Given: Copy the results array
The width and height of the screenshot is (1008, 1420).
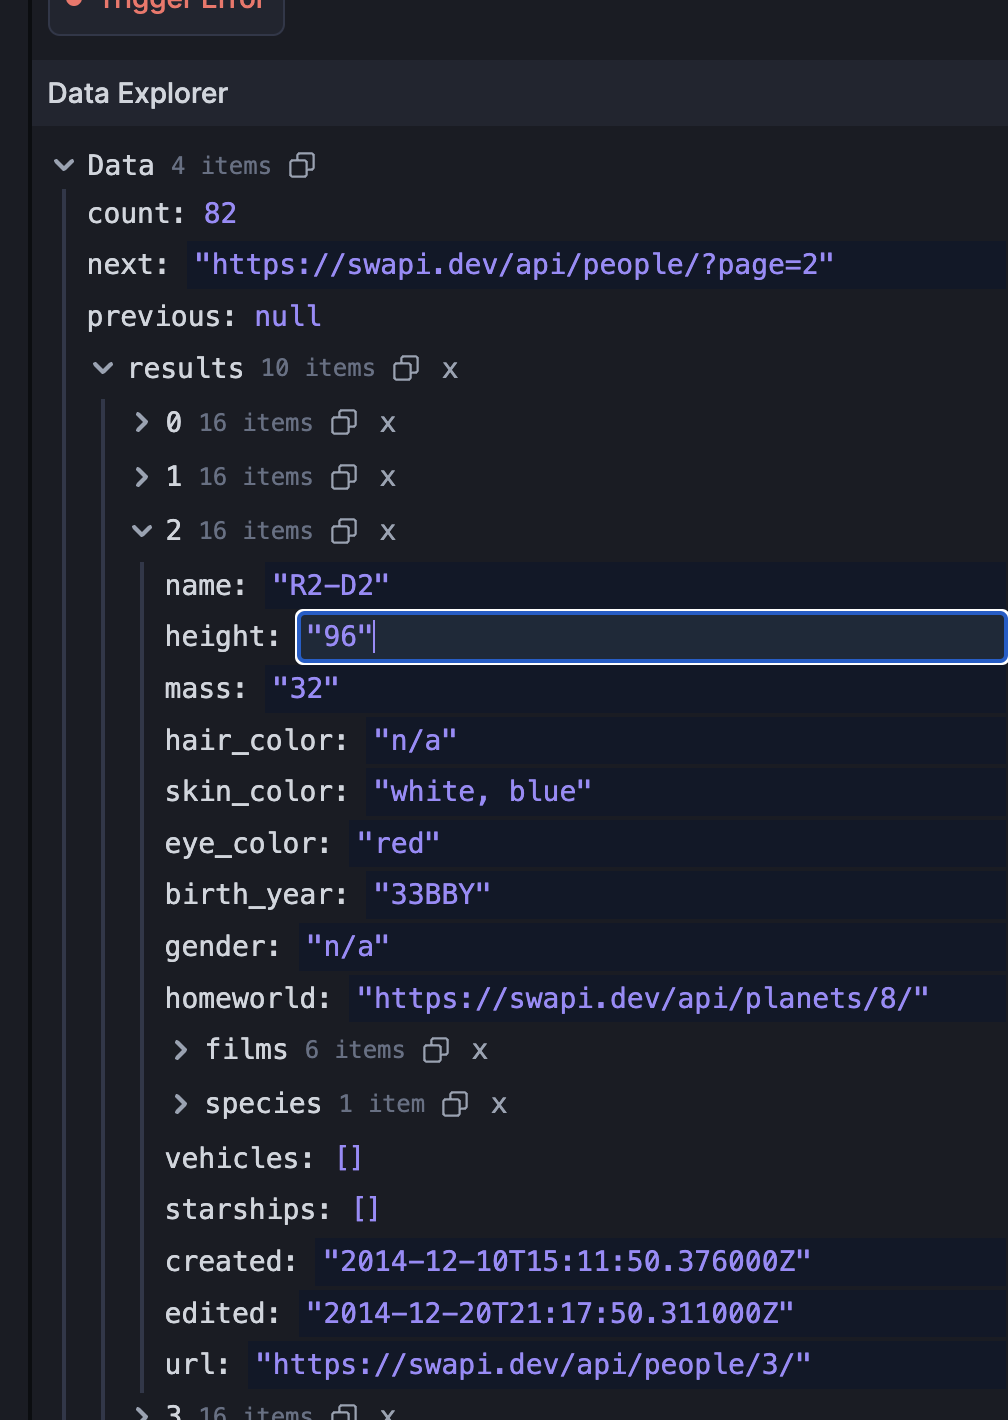Looking at the screenshot, I should (x=406, y=369).
